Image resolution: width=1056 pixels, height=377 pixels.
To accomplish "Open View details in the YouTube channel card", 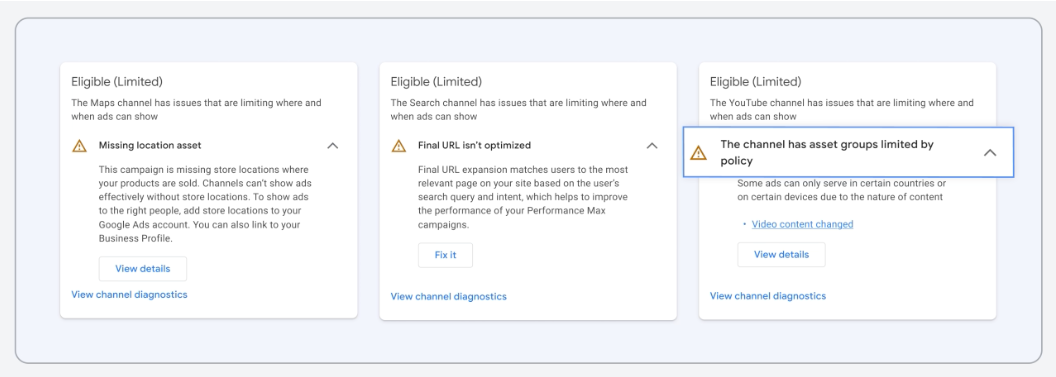I will point(781,254).
